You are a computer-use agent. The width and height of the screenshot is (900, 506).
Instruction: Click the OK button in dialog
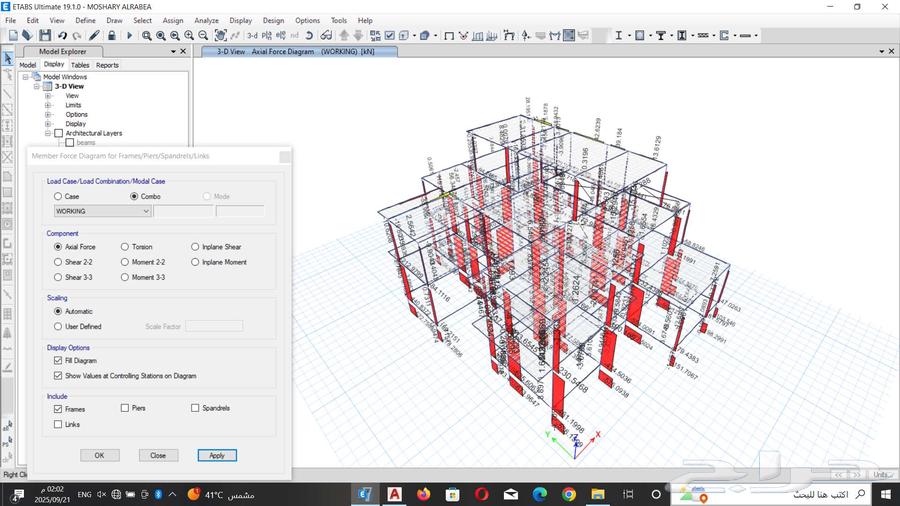click(99, 455)
